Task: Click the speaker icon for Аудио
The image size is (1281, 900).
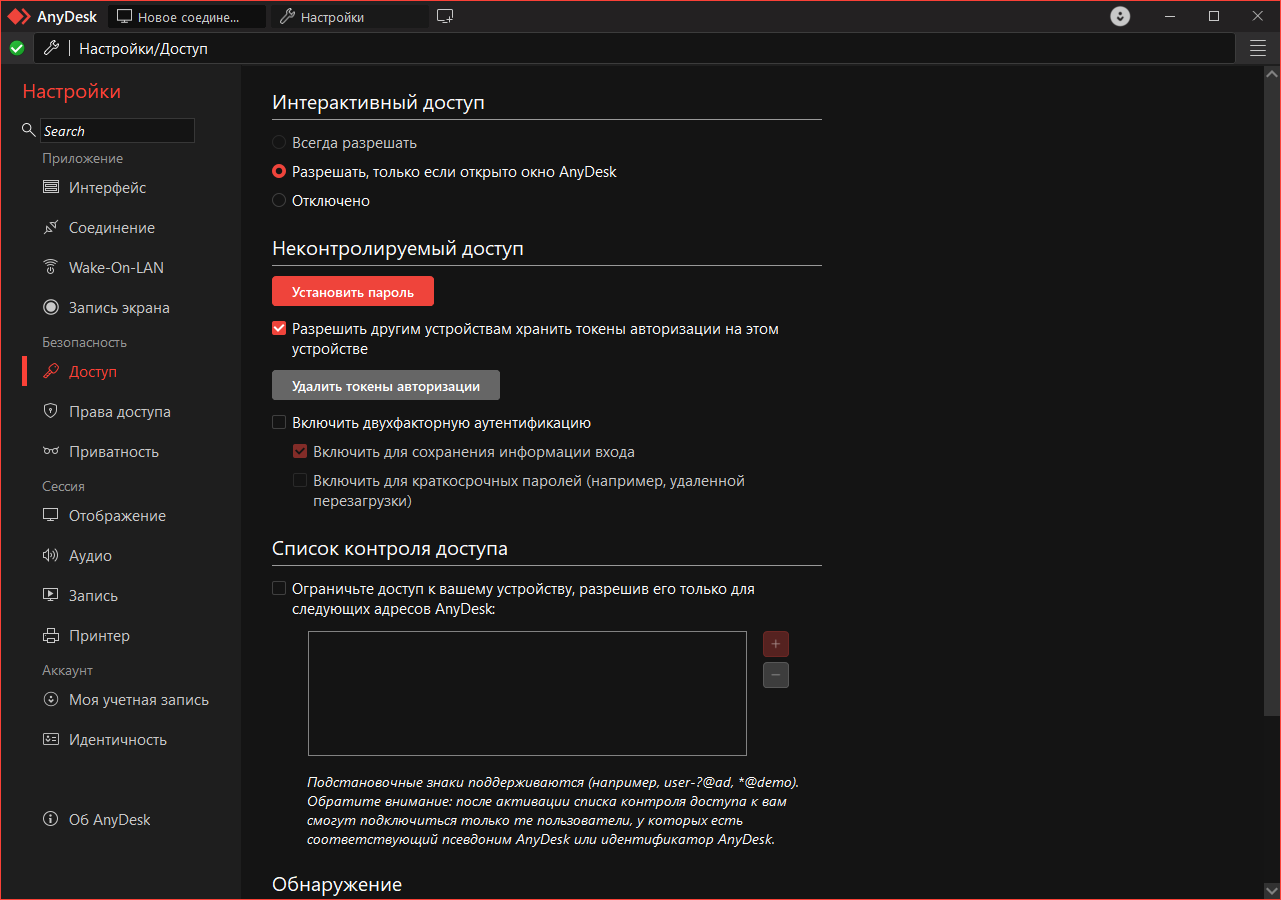Action: tap(50, 556)
